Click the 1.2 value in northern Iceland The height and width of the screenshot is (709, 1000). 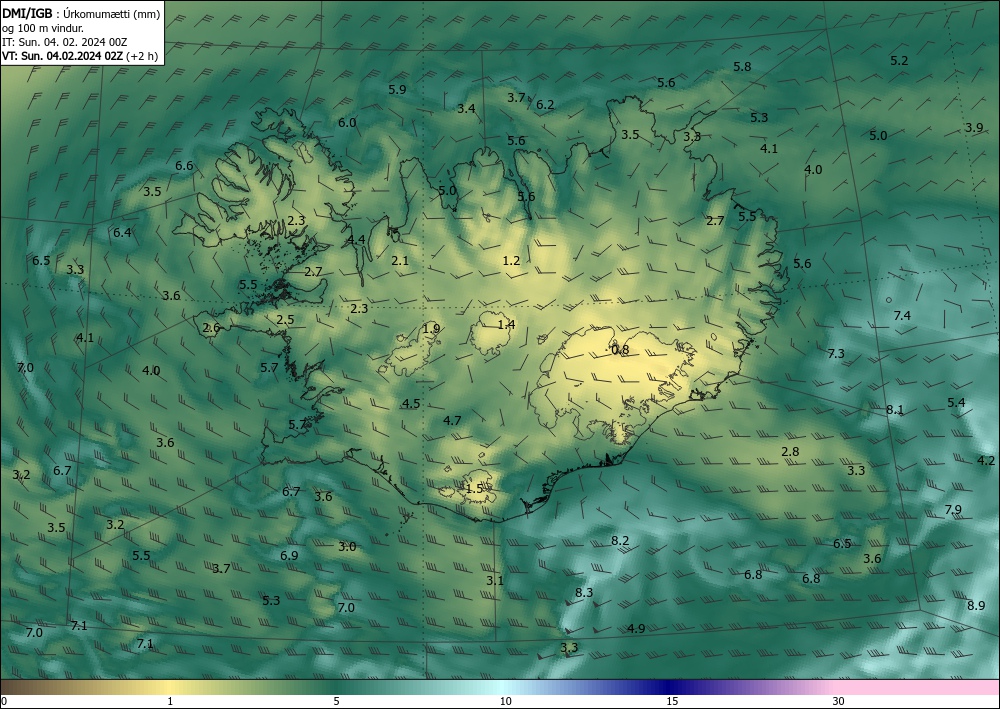pos(511,260)
